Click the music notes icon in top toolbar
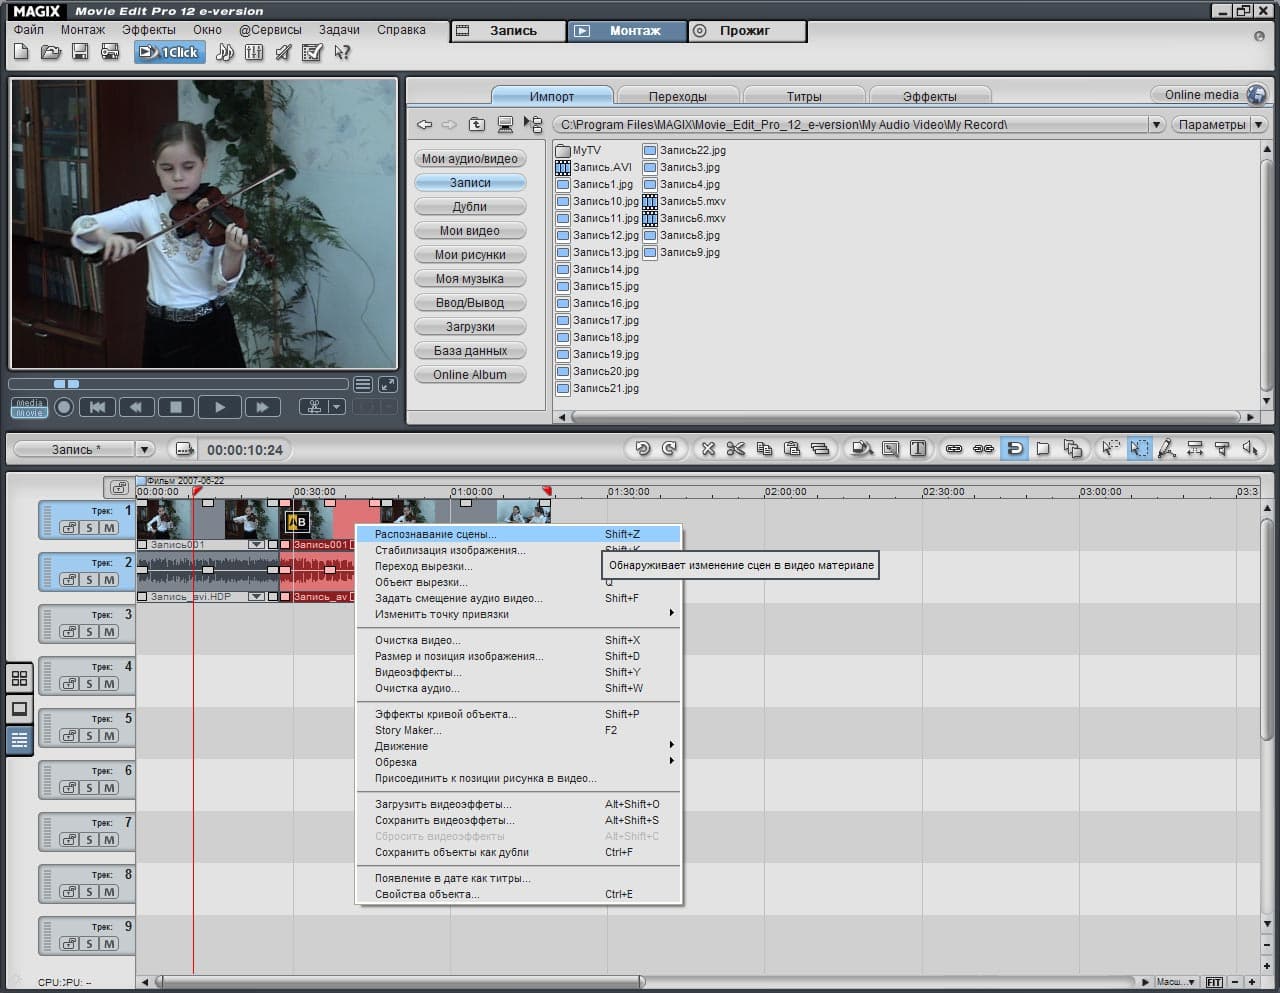The image size is (1280, 993). [225, 52]
